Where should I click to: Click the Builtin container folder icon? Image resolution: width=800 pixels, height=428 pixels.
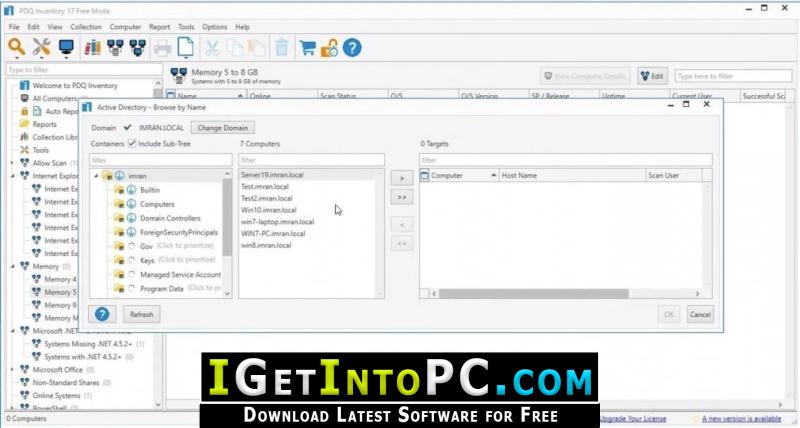point(119,190)
